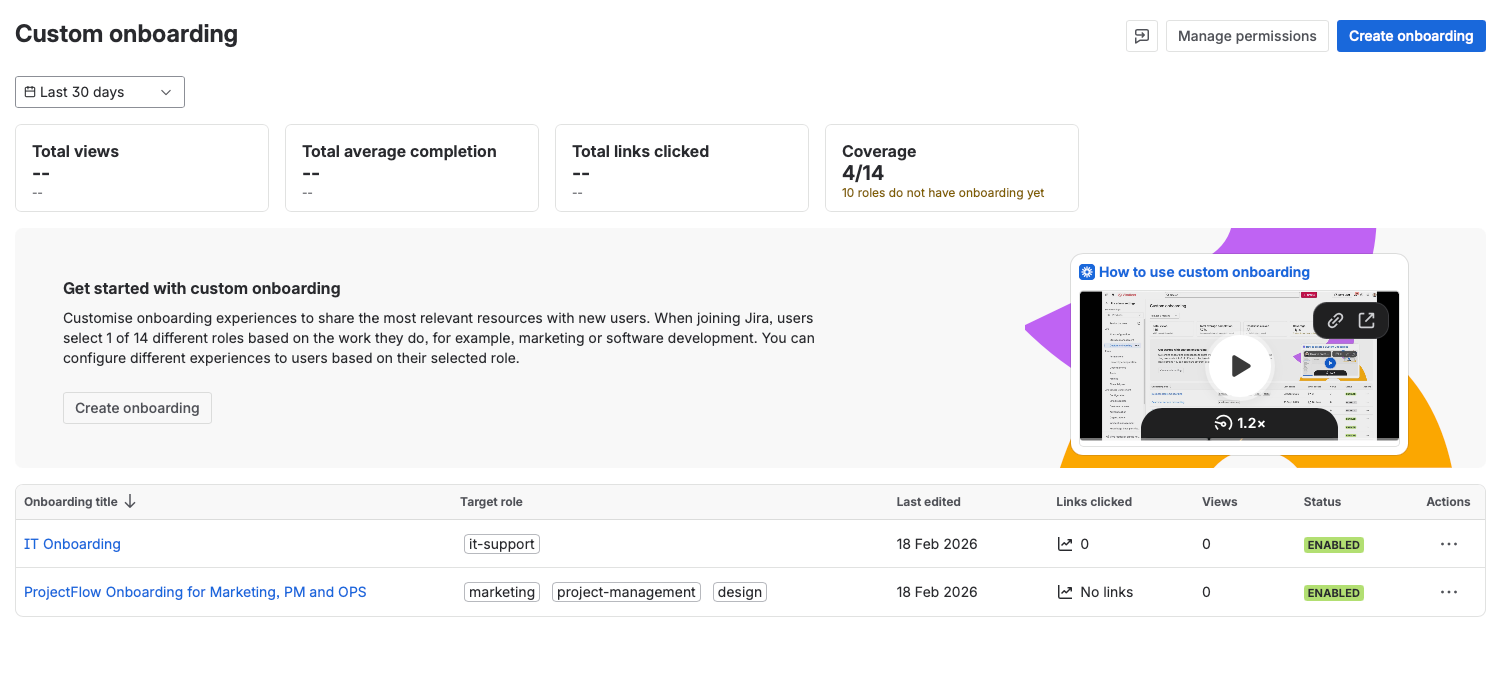The image size is (1507, 698).
Task: Click the it-support role tag
Action: coord(502,544)
